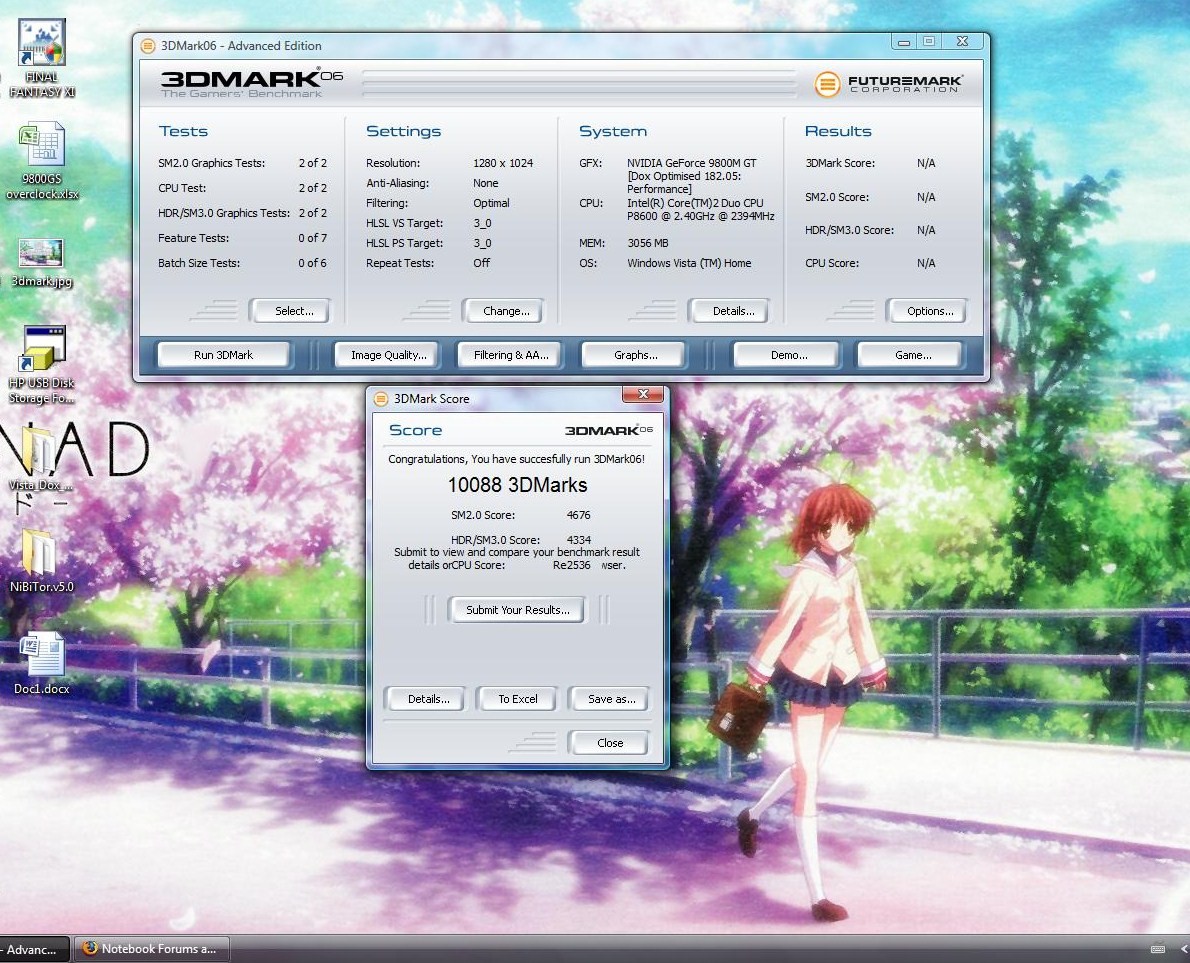Click NVIDIA GeForce 9800M GT text
The width and height of the screenshot is (1190, 963).
[x=691, y=163]
